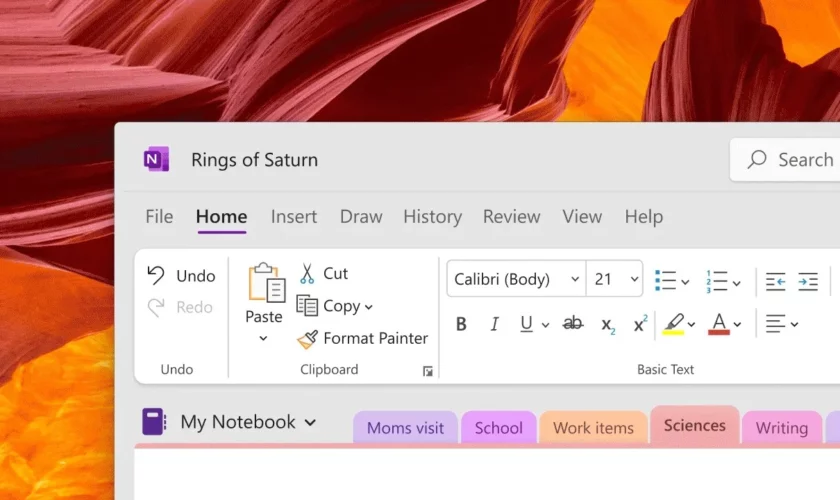Toggle italic formatting
The image size is (840, 500).
(494, 324)
